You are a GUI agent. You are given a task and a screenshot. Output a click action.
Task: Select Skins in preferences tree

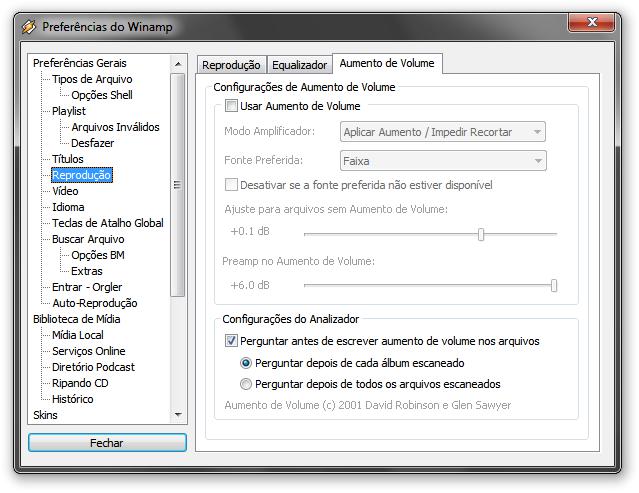tap(45, 415)
